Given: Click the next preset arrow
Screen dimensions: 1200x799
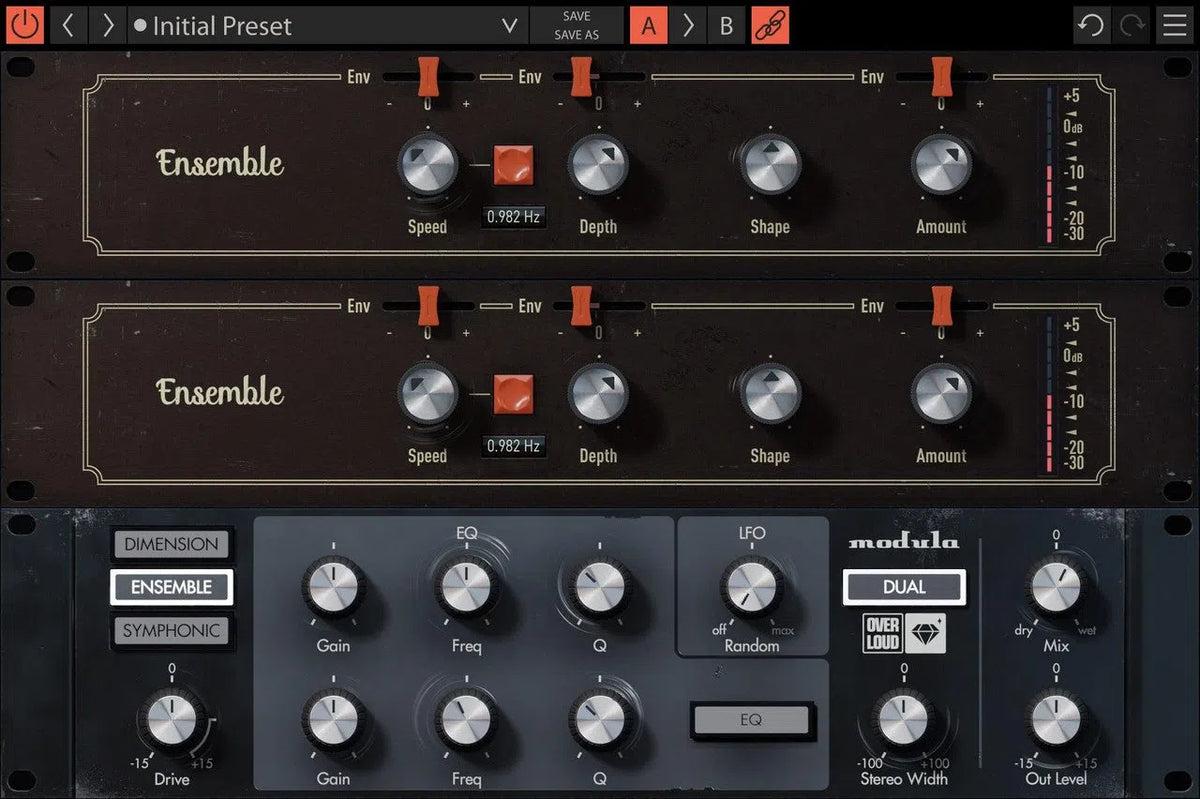Looking at the screenshot, I should click(x=108, y=25).
